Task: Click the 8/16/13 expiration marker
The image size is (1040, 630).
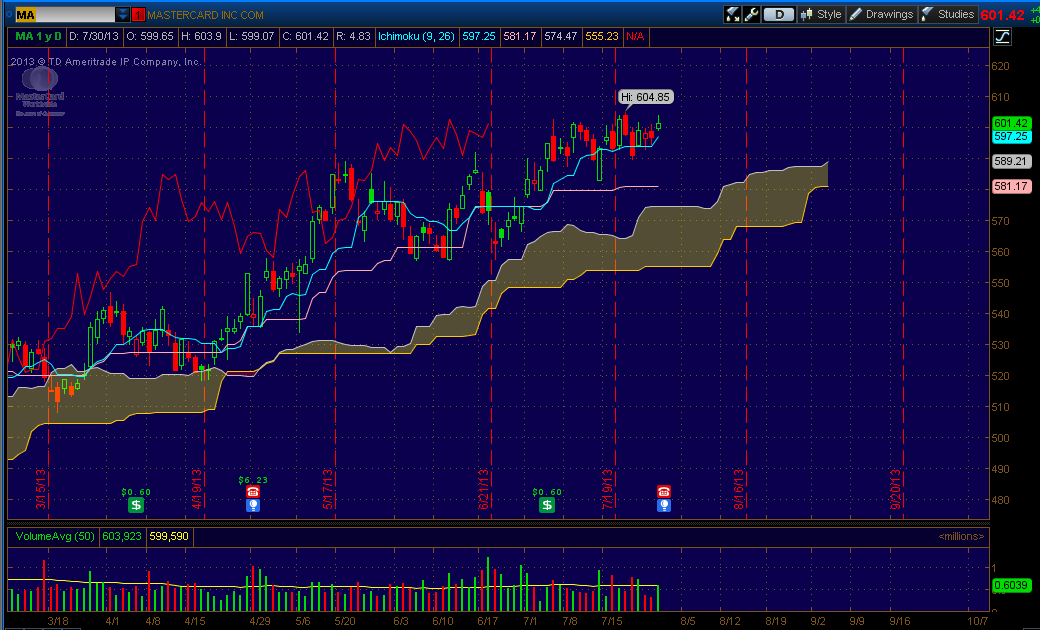Action: [x=739, y=489]
